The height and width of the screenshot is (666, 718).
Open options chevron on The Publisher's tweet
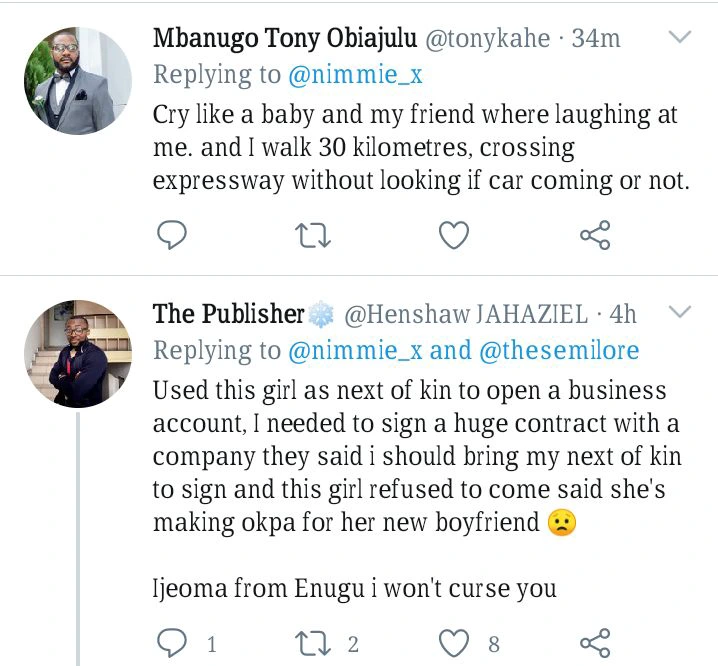pos(680,312)
